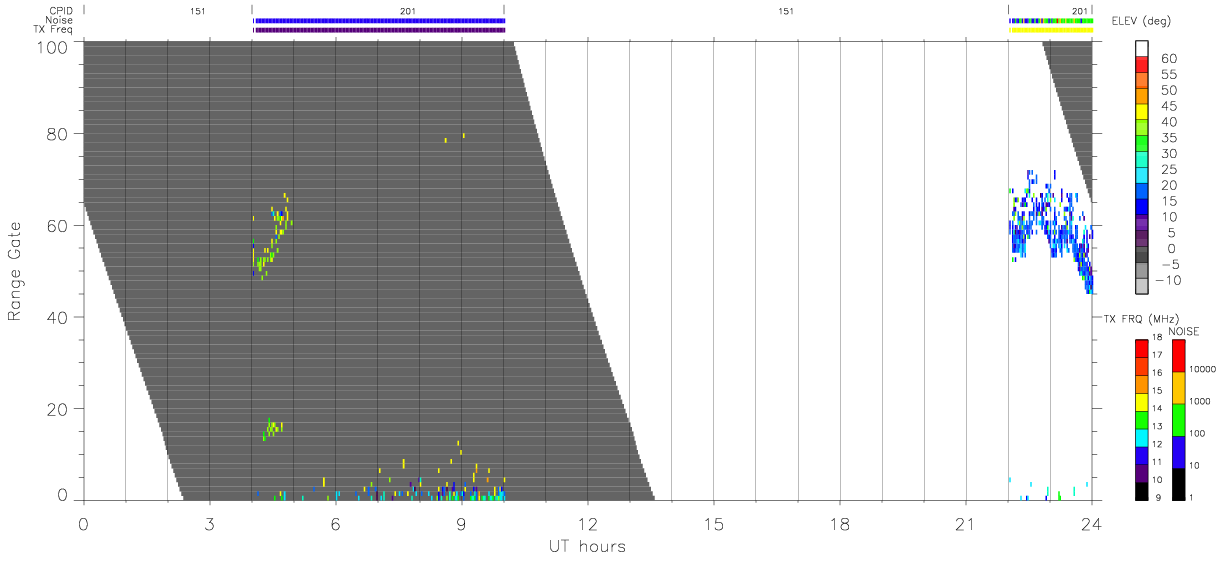This screenshot has width=1228, height=567.
Task: Click the "24" tick on UT hours axis
Action: (x=1091, y=523)
